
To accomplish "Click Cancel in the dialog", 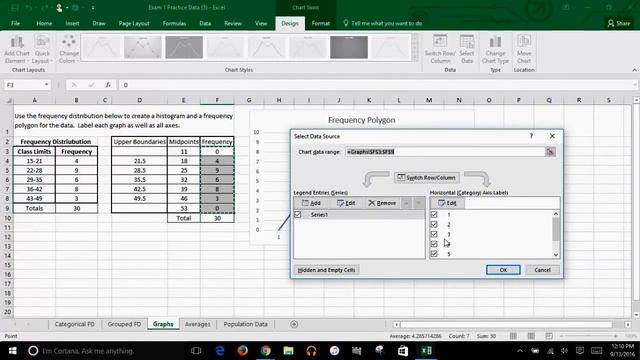I will [x=542, y=270].
